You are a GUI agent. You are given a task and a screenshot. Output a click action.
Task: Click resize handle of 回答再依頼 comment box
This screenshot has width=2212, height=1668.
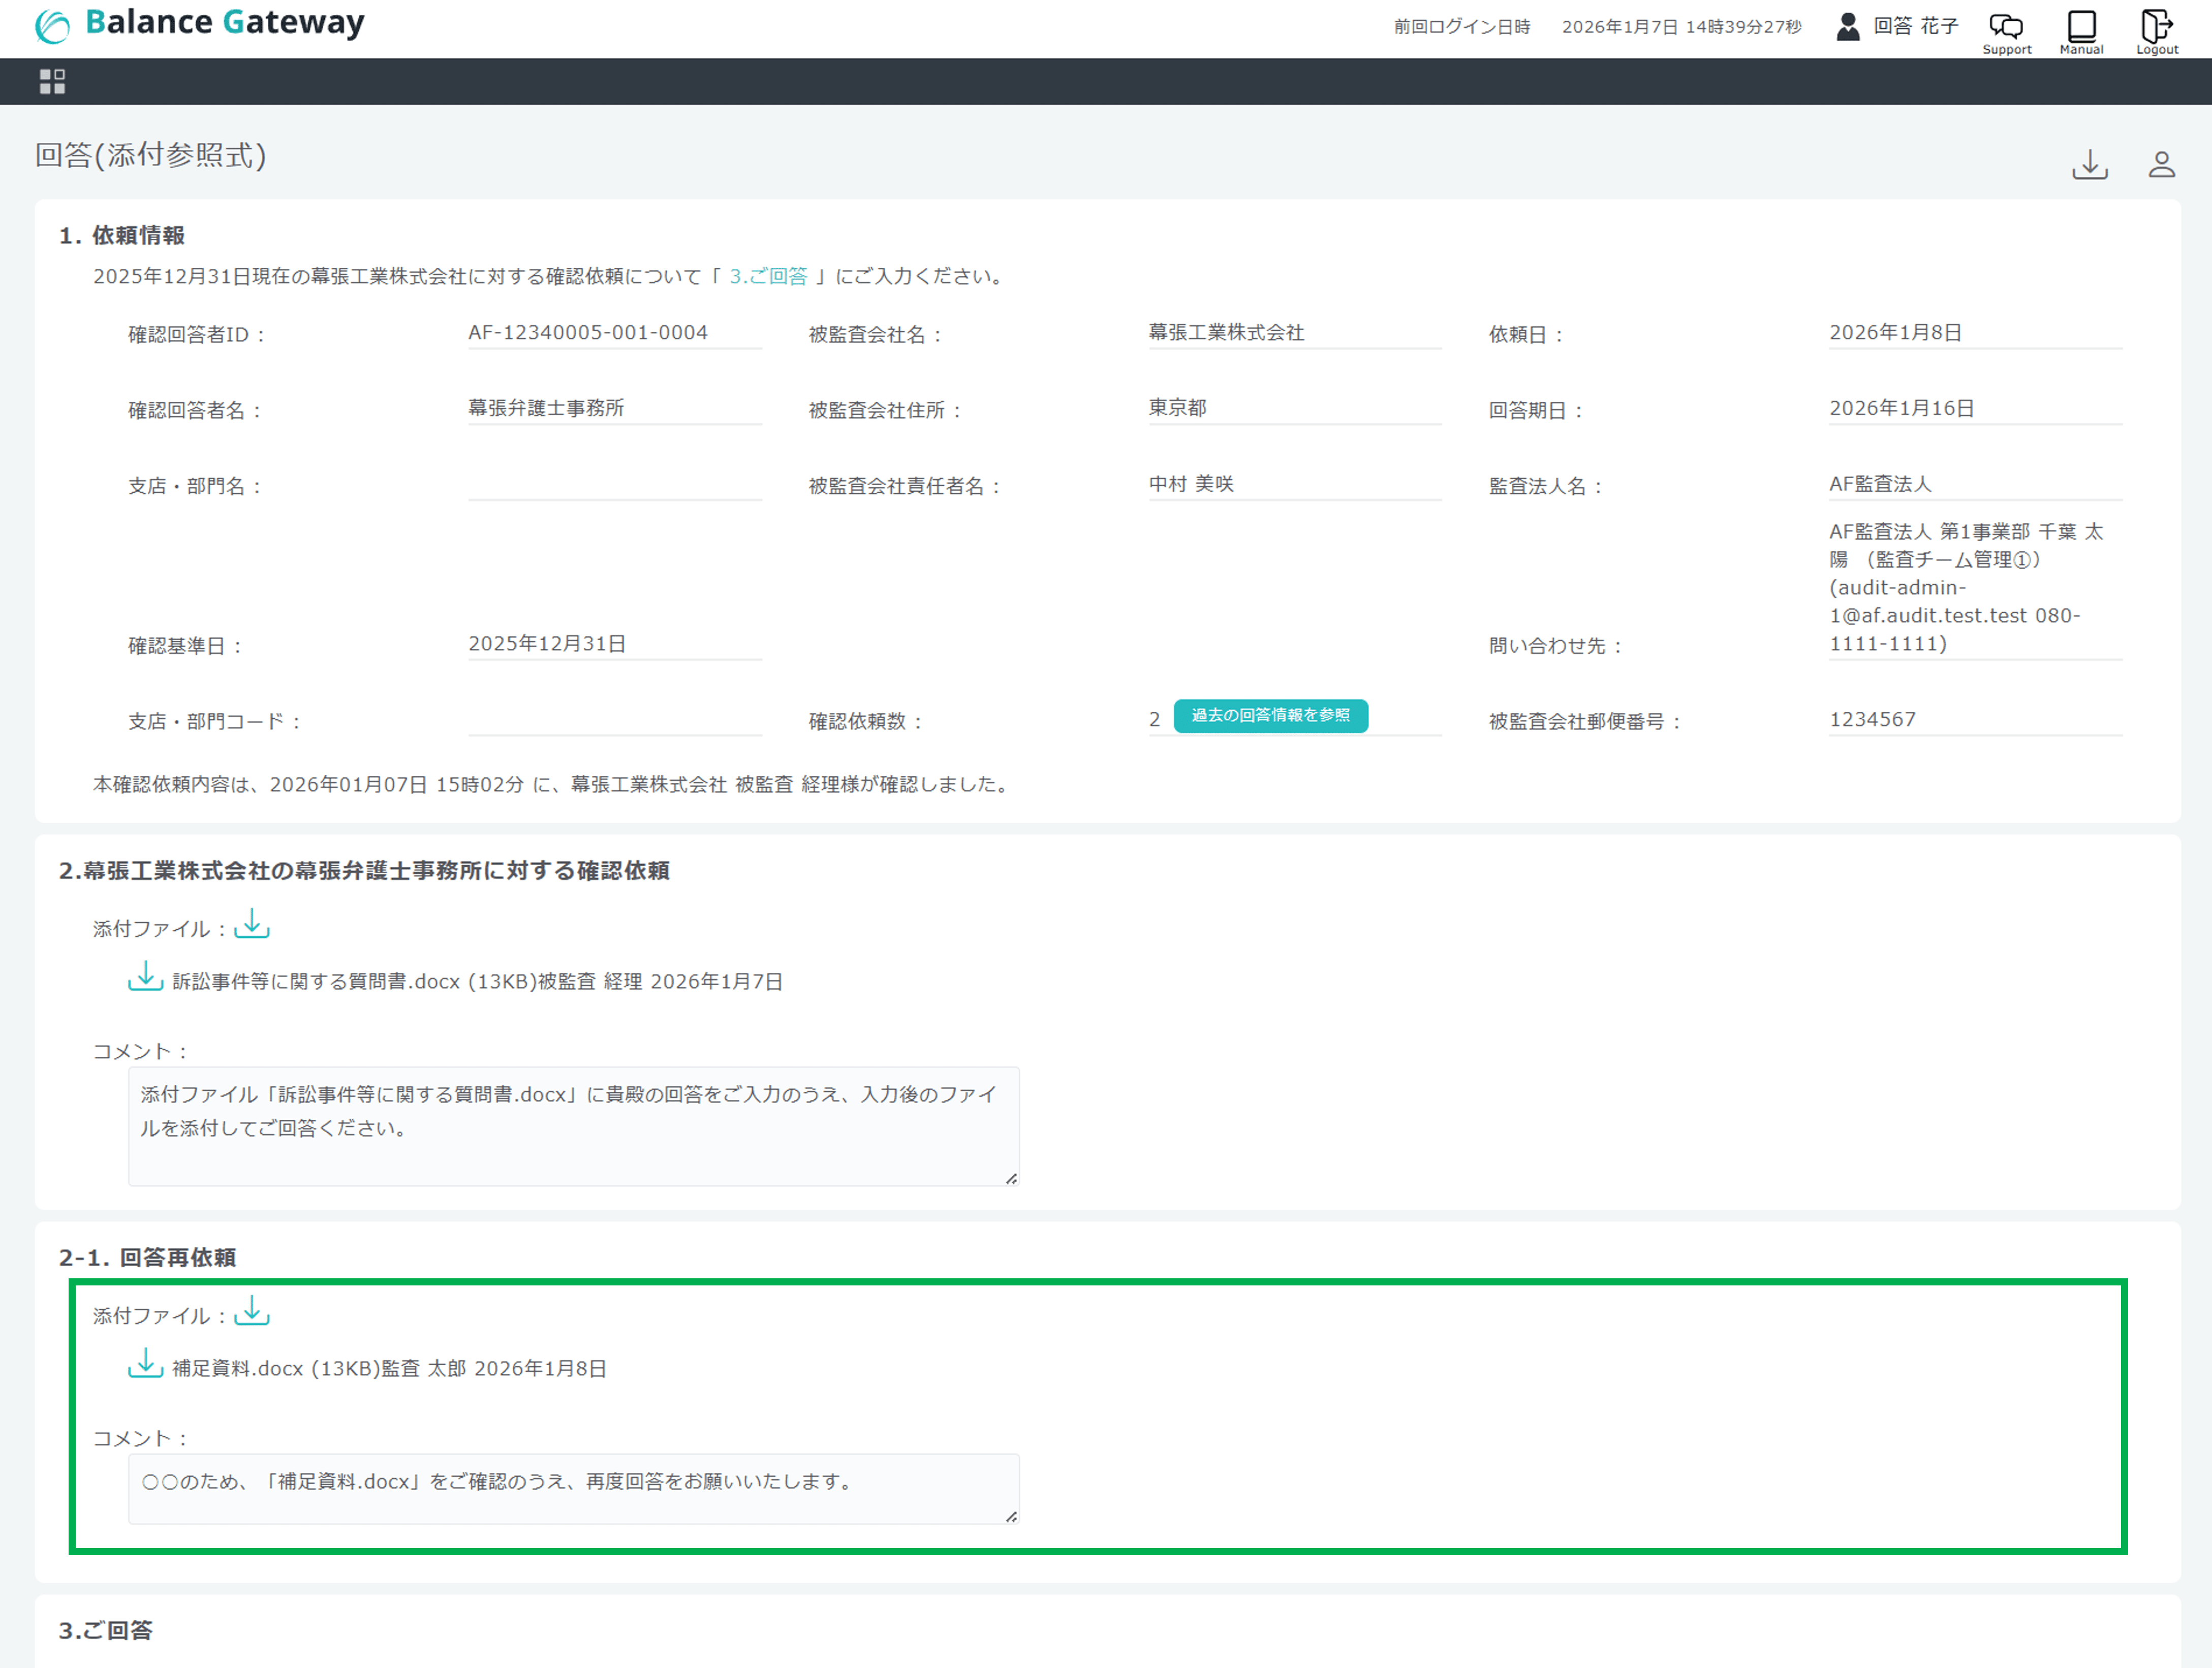(1011, 1517)
